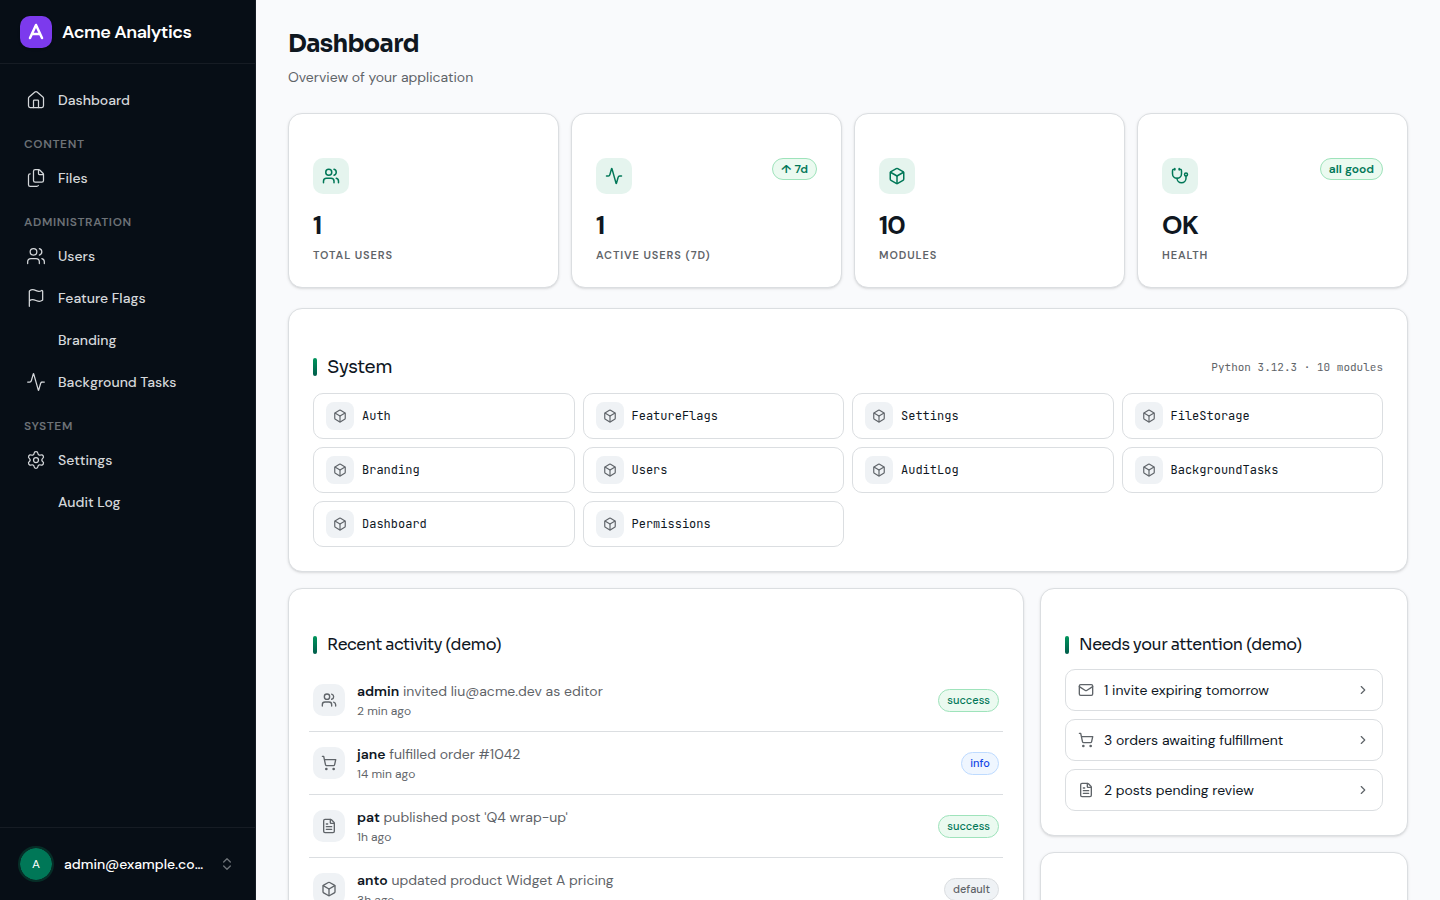Click the envelope icon for invite expiring

pos(1086,690)
